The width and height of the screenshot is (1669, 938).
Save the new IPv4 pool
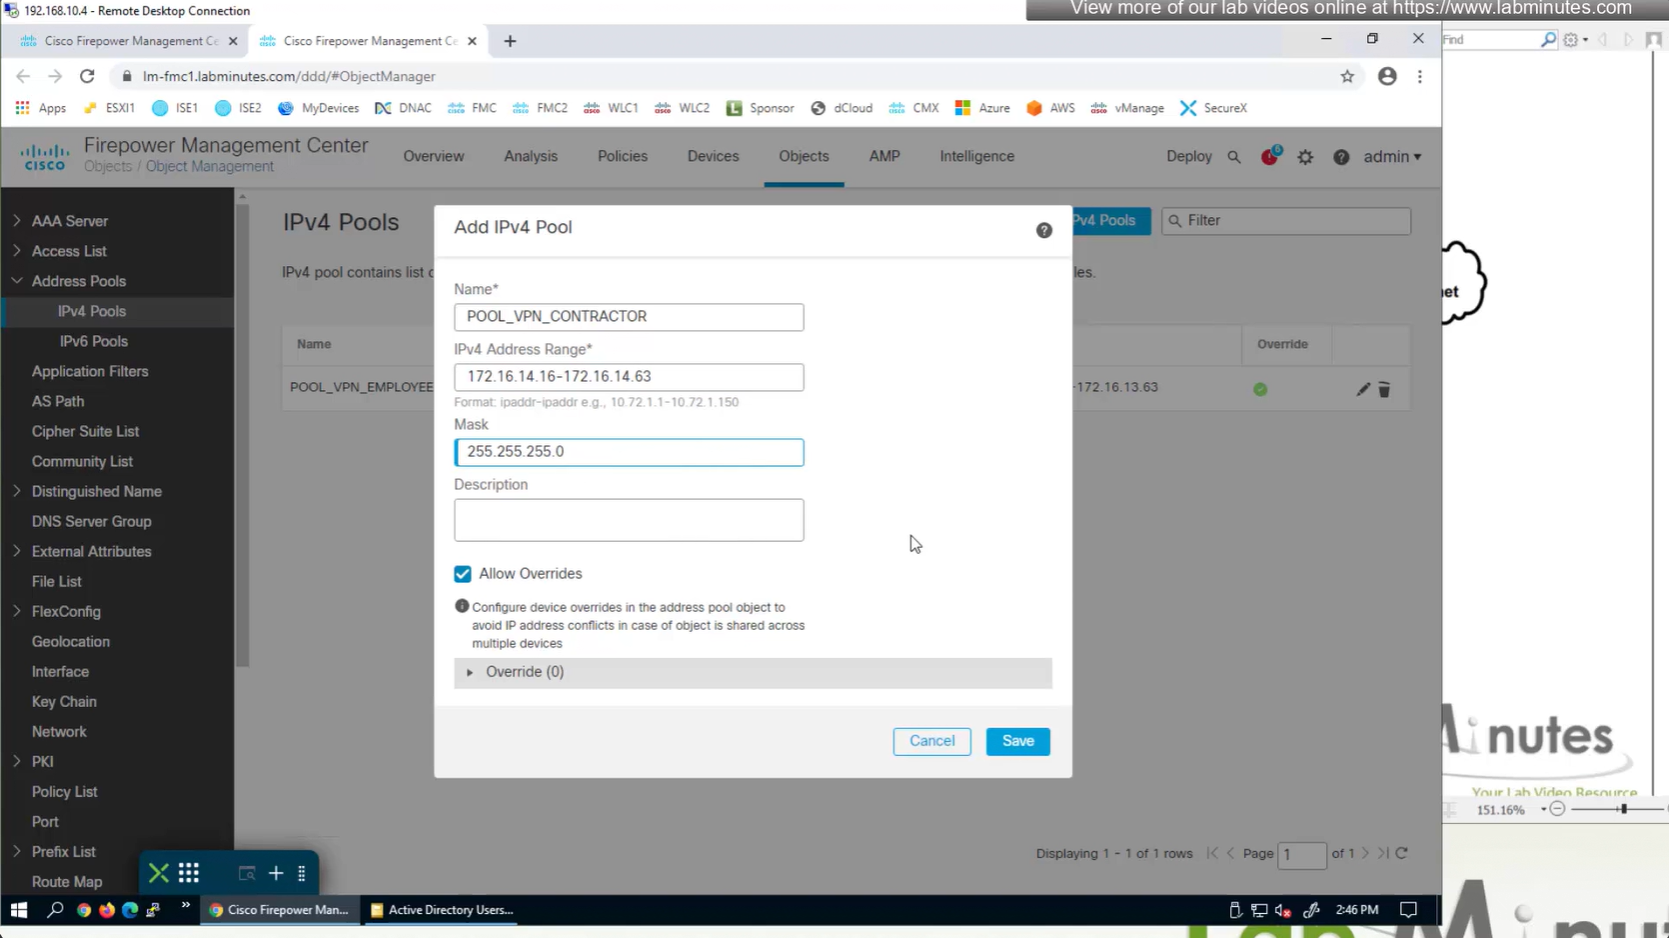click(x=1017, y=741)
